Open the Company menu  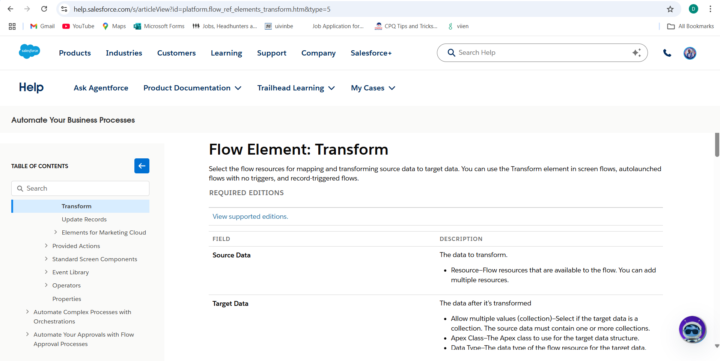[x=318, y=53]
